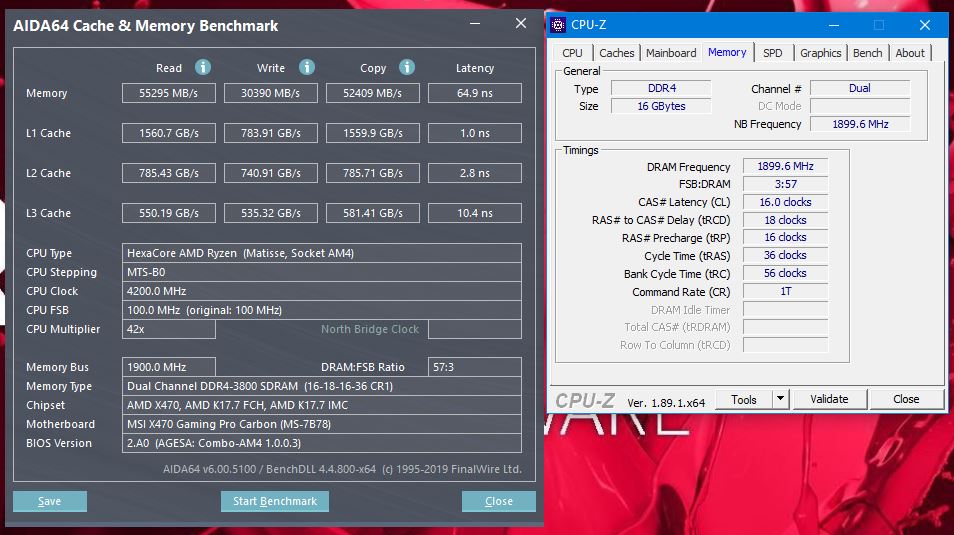Click the BIOS Version 2.A0 field
The image size is (954, 535).
pyautogui.click(x=322, y=443)
